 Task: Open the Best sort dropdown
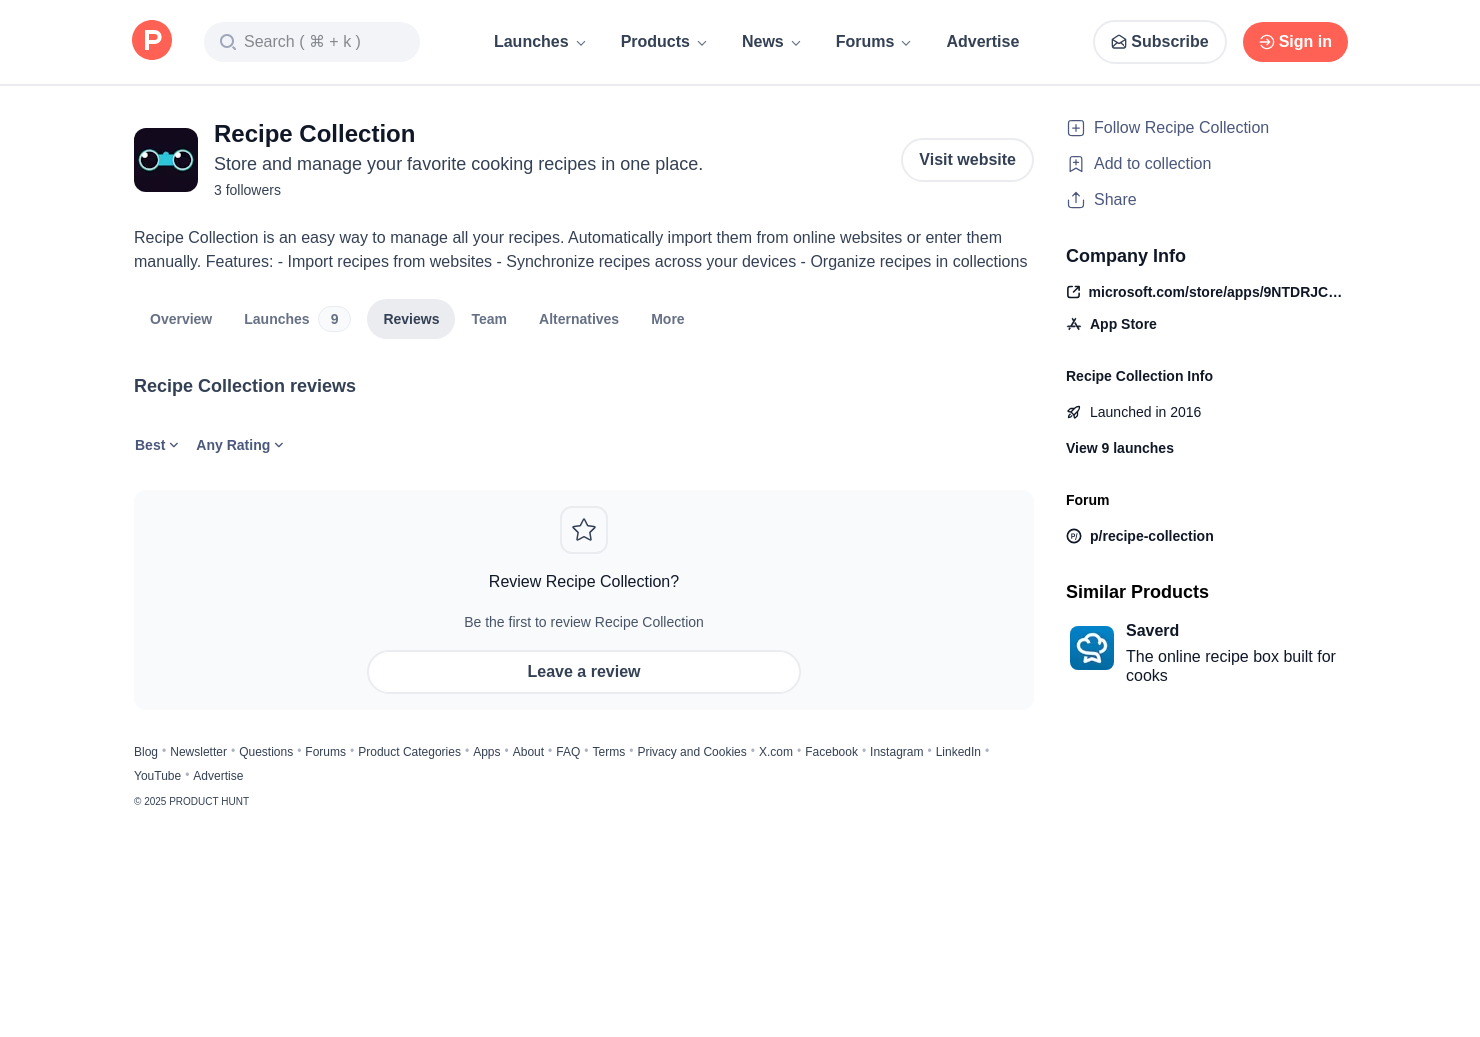pos(157,445)
